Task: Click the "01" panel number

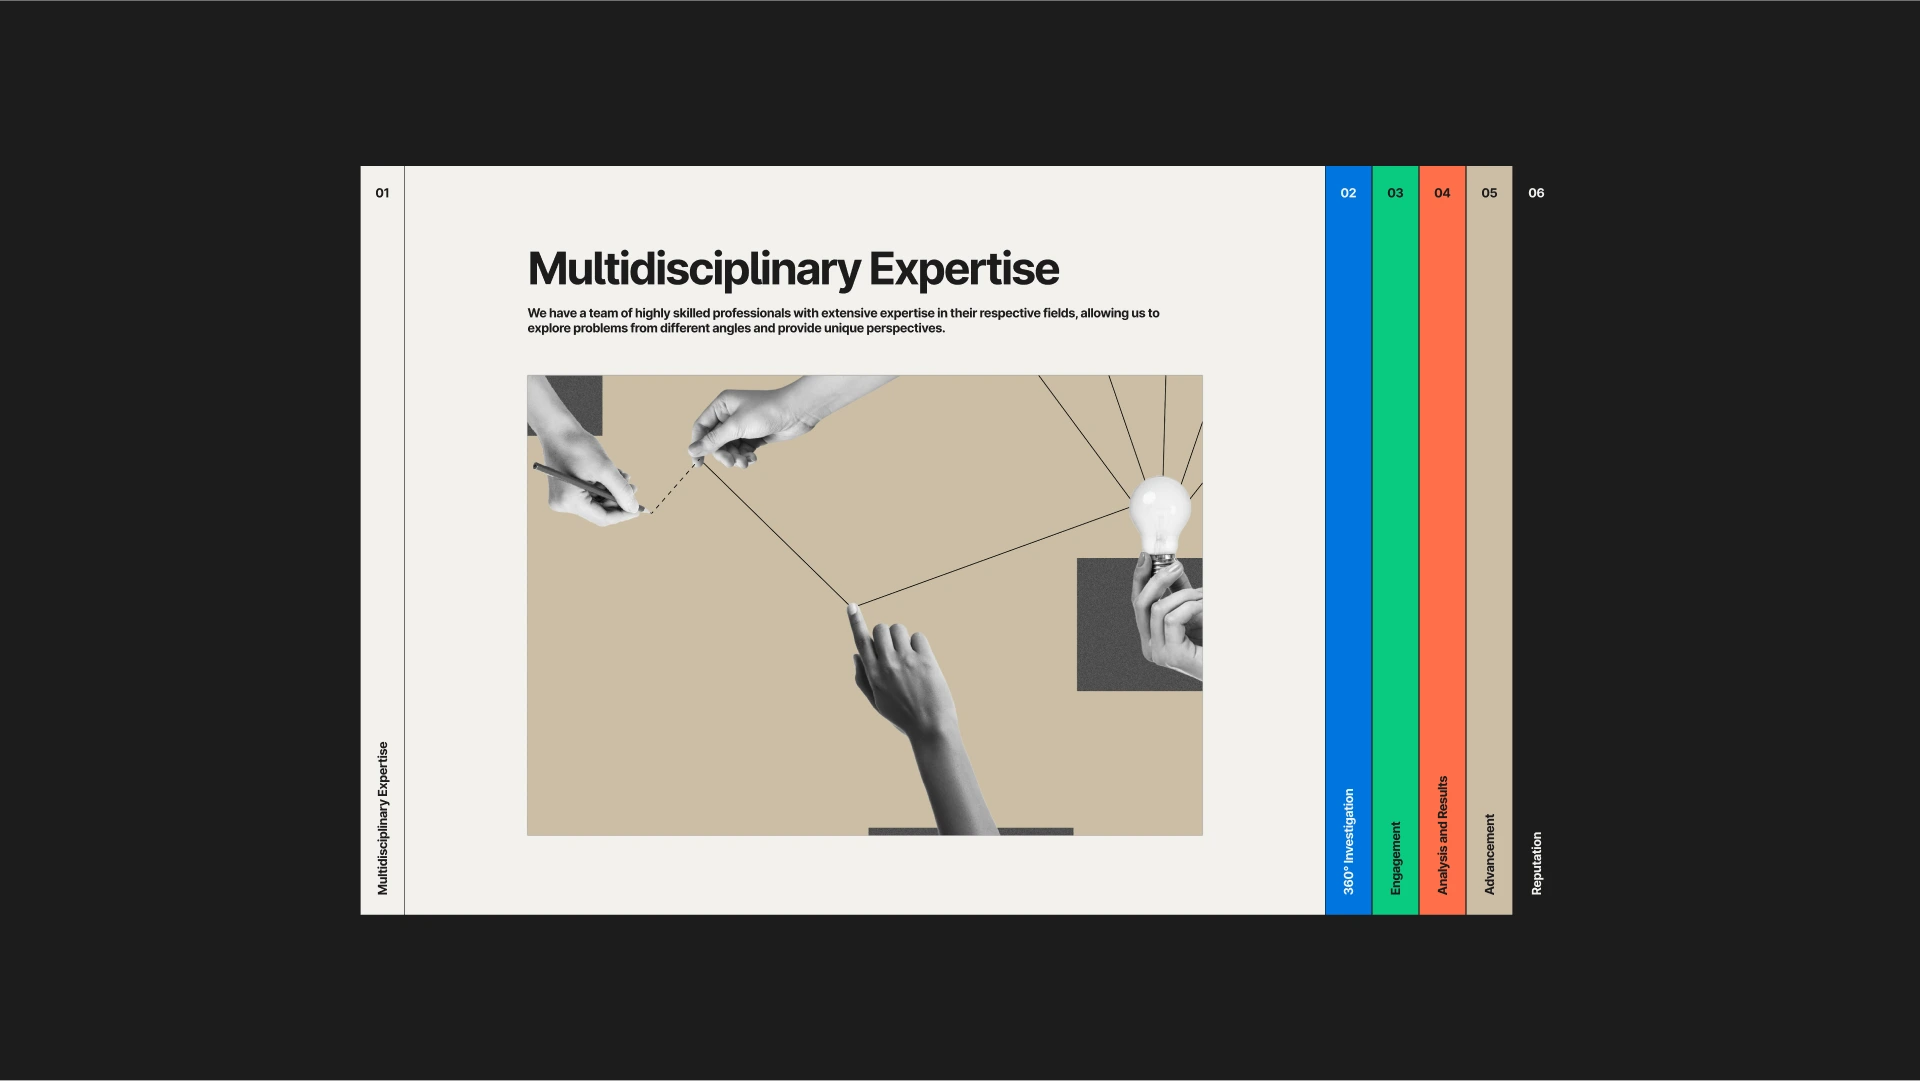Action: pyautogui.click(x=382, y=193)
